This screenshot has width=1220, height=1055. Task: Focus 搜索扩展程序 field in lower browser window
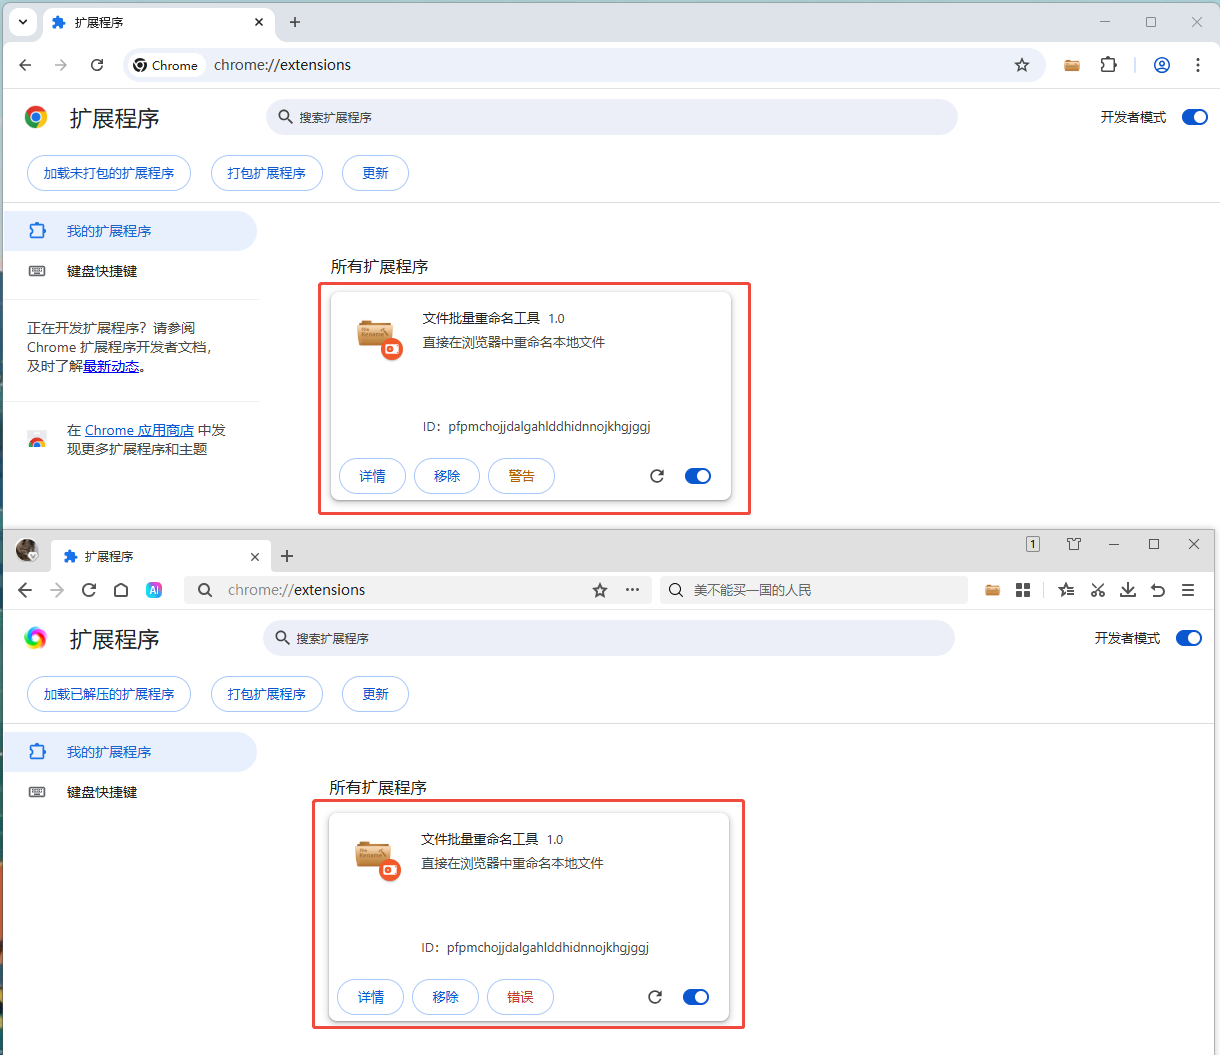point(609,638)
